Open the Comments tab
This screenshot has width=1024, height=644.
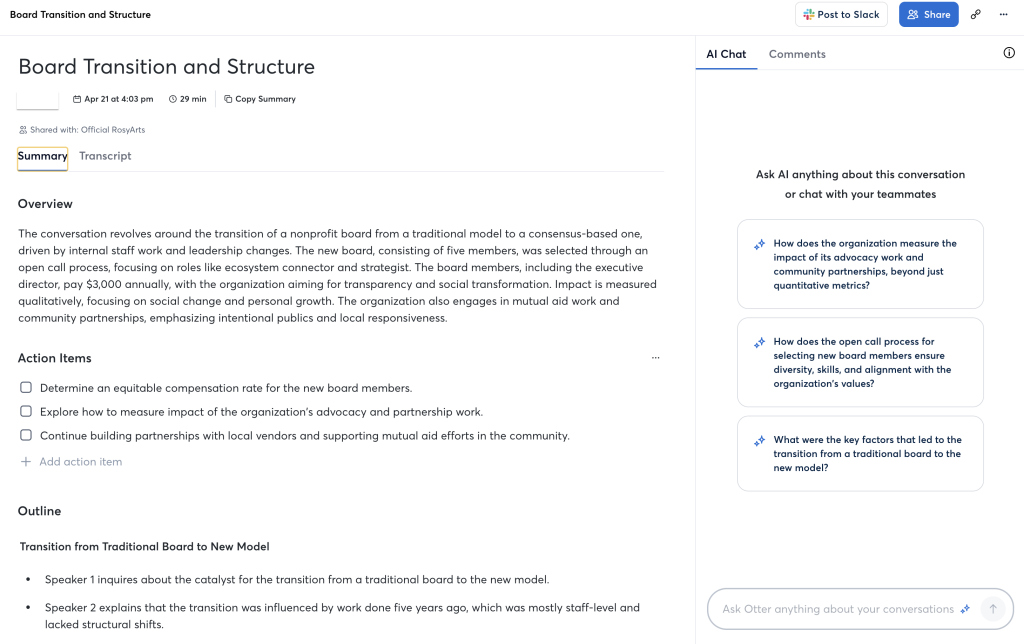(x=797, y=54)
